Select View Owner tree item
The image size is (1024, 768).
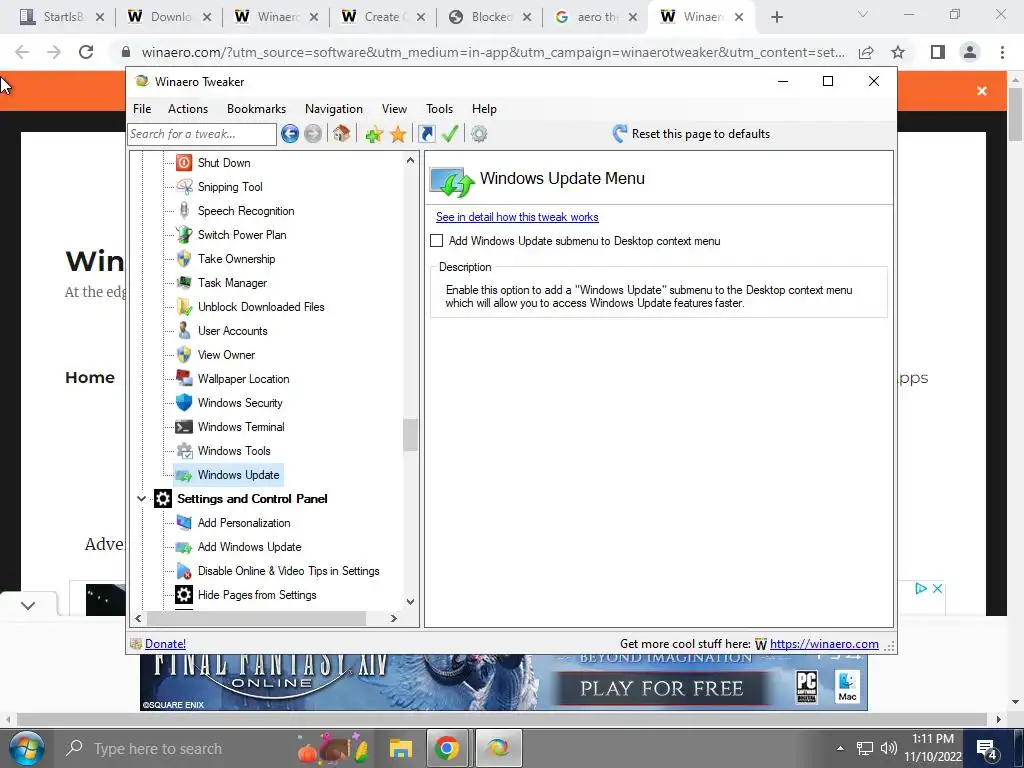point(227,355)
